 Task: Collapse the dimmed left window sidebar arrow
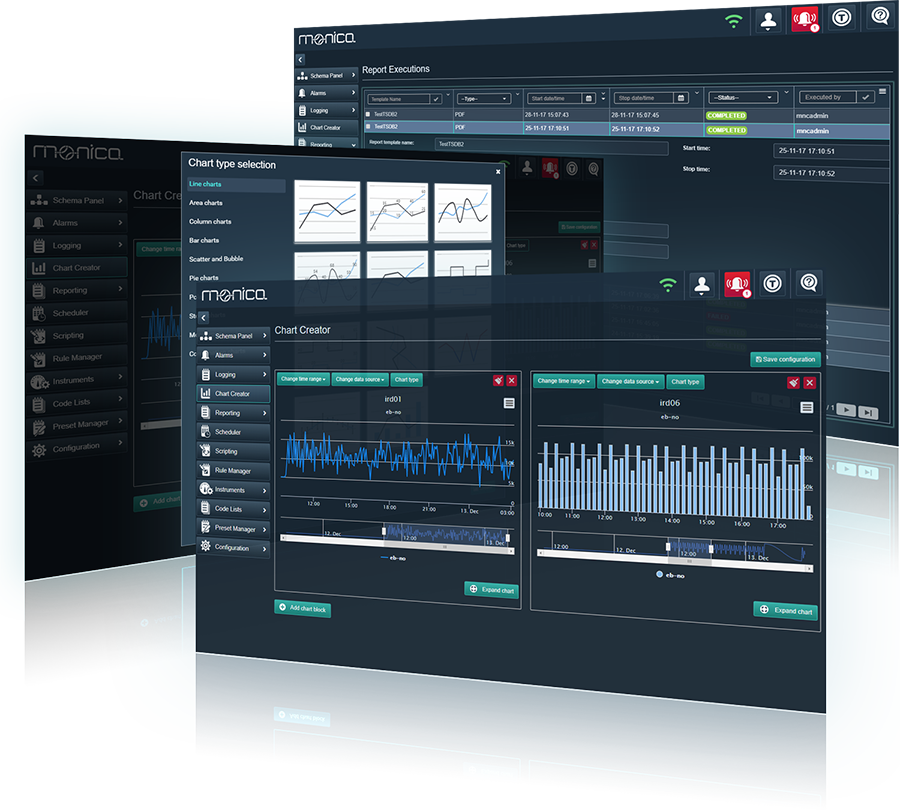tap(36, 178)
